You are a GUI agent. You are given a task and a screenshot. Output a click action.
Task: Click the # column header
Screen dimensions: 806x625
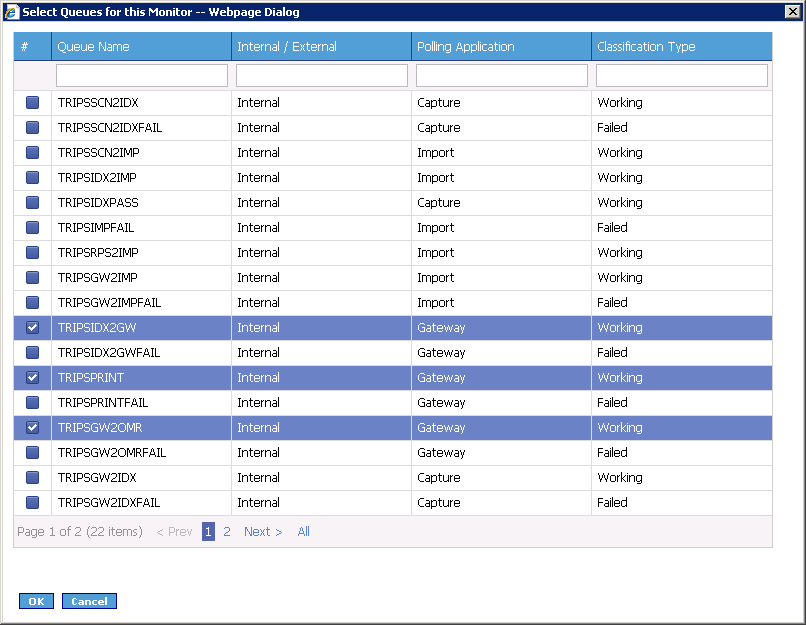[32, 47]
